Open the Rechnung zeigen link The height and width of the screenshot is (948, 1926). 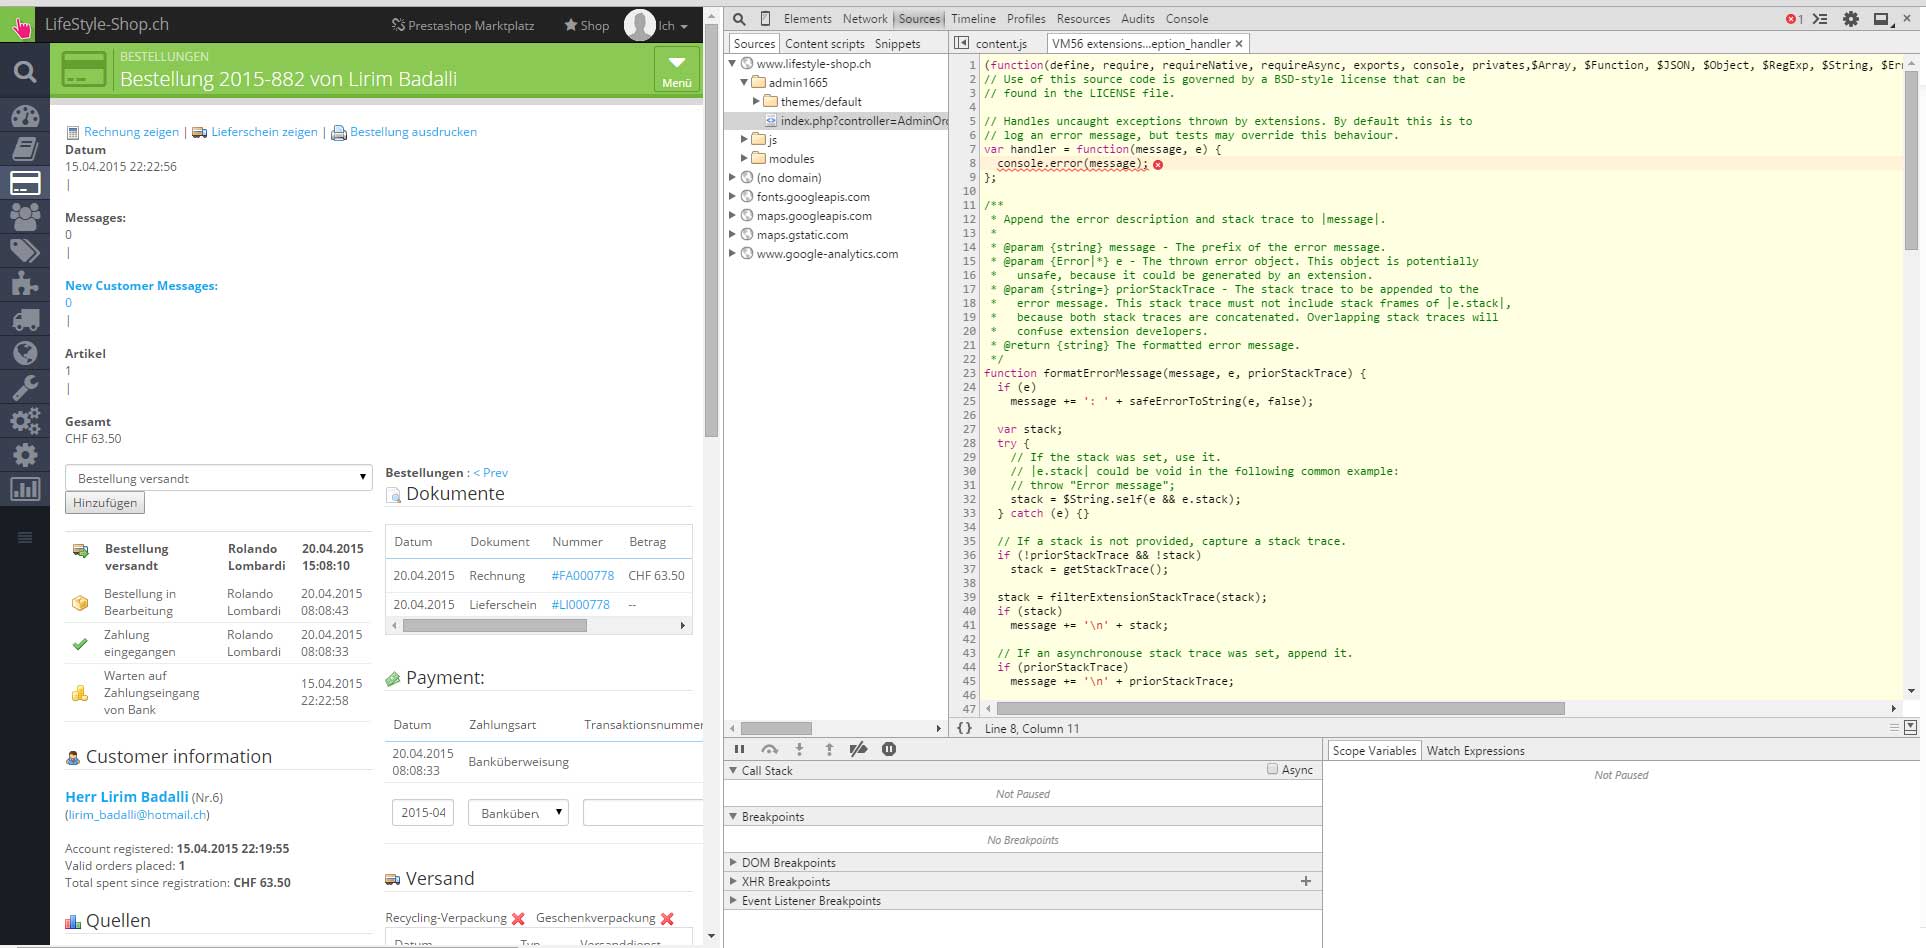pyautogui.click(x=131, y=132)
